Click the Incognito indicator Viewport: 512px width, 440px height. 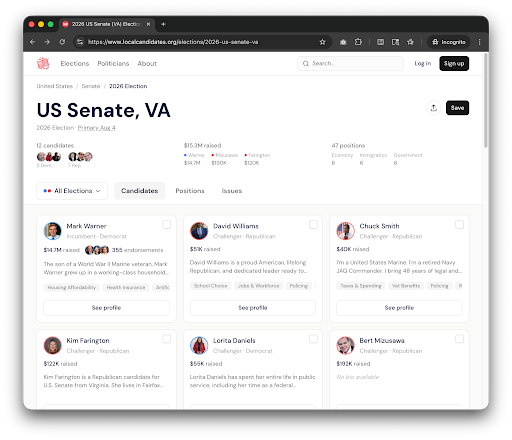point(449,42)
